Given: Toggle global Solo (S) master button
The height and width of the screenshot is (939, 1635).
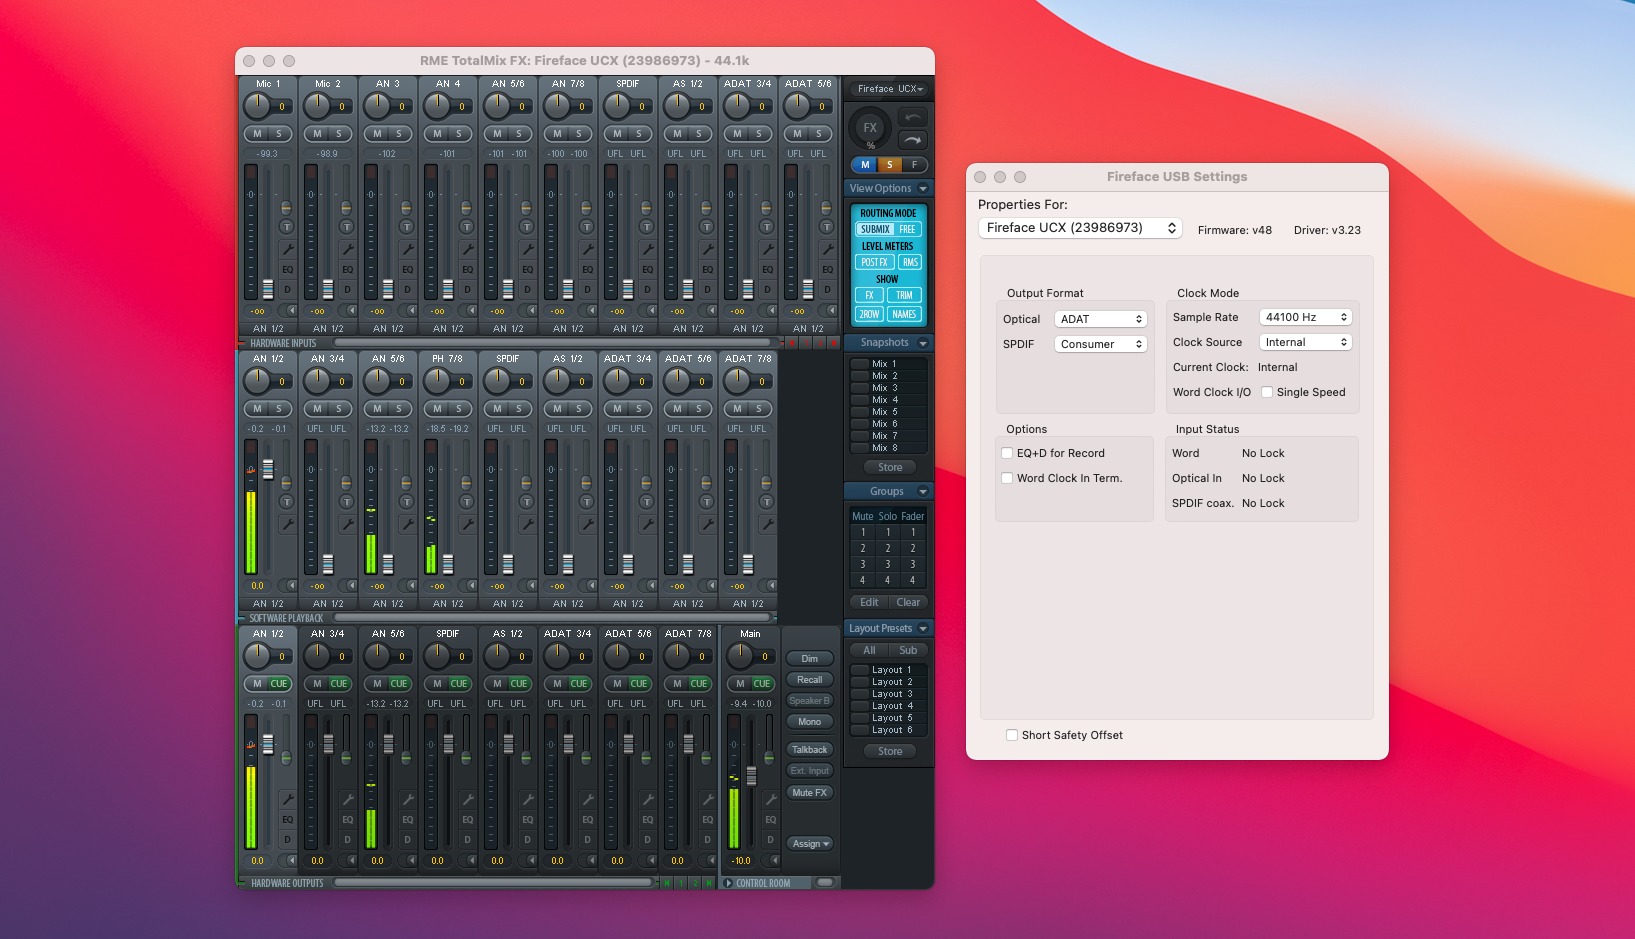Looking at the screenshot, I should tap(889, 165).
